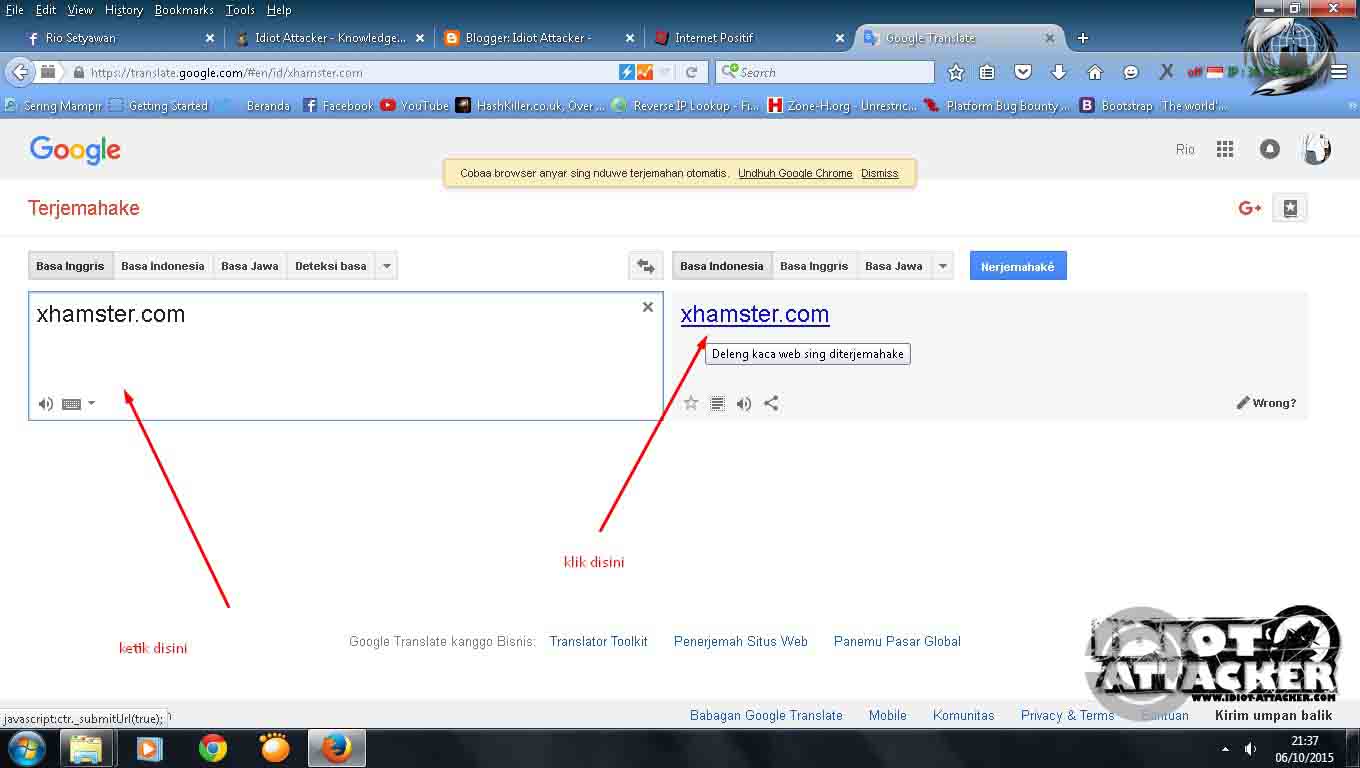
Task: Share the translation icon
Action: click(x=771, y=403)
